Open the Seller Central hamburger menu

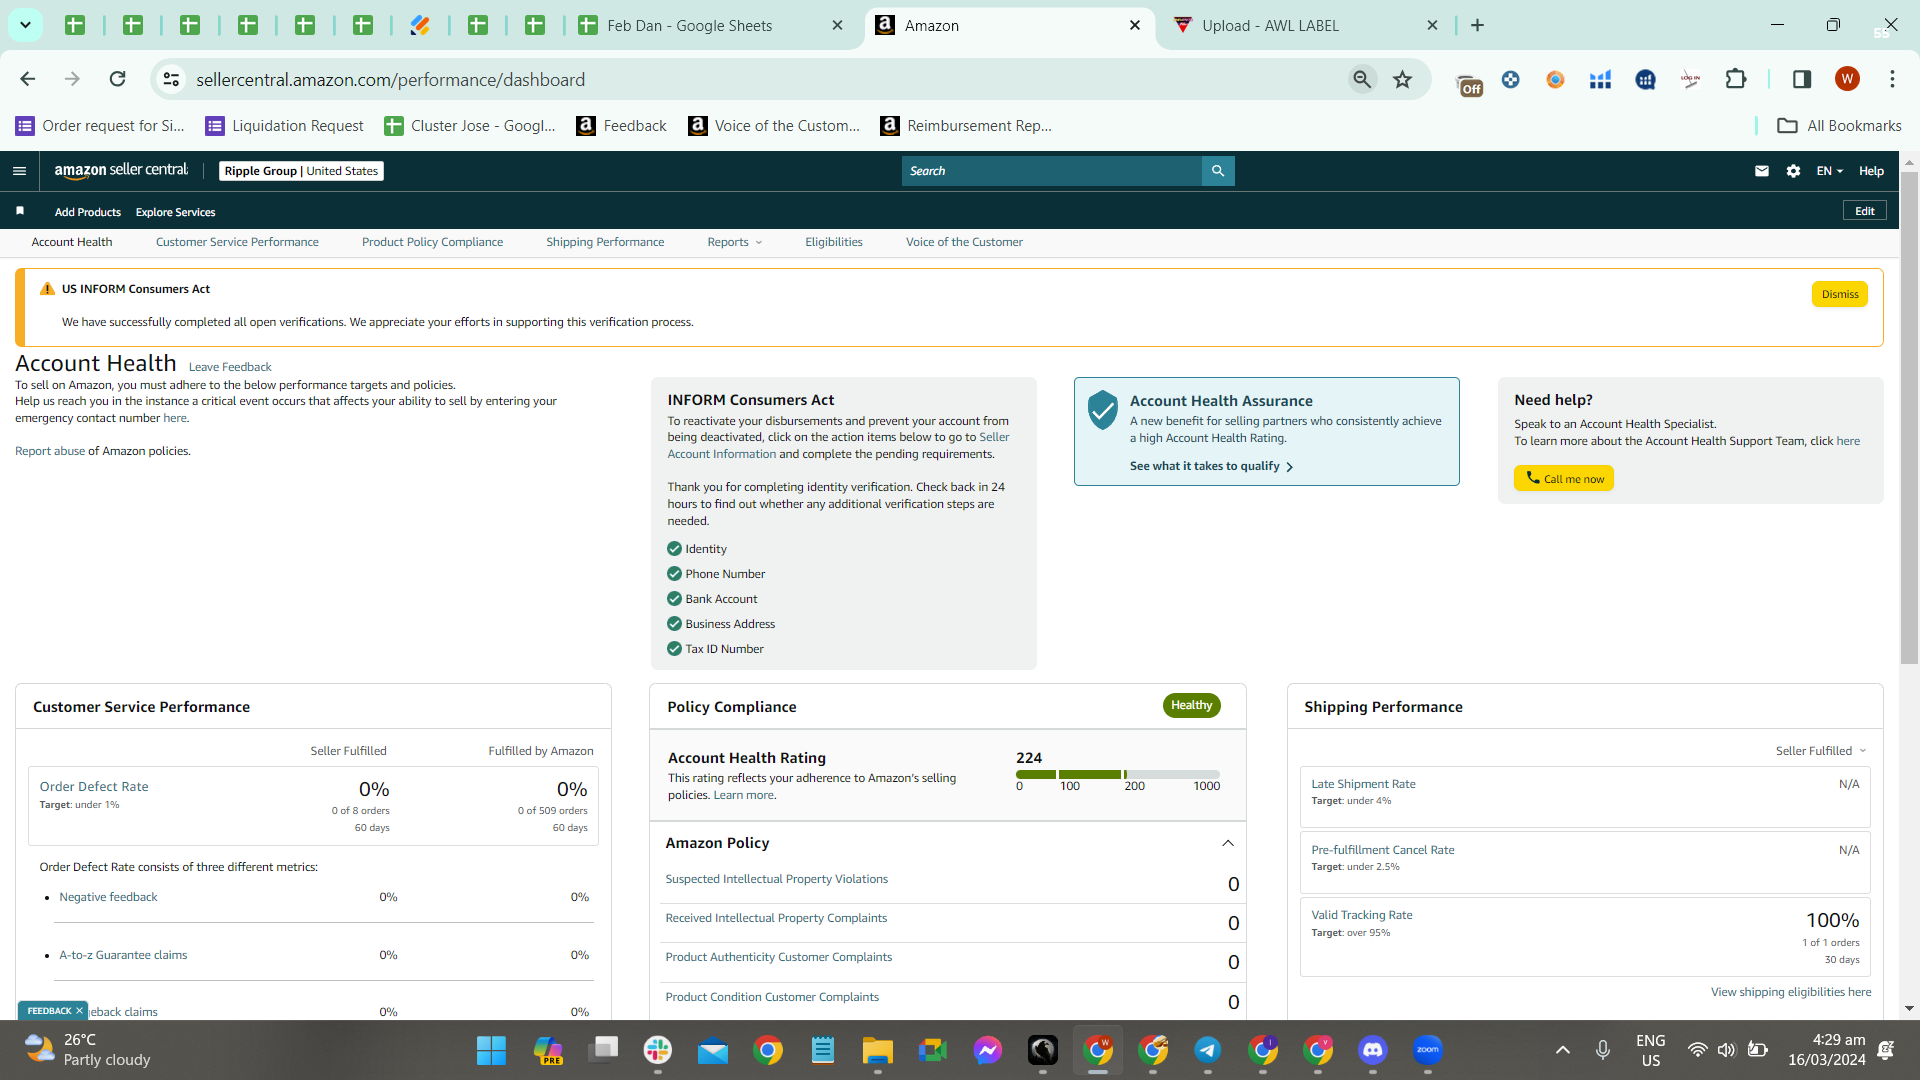coord(19,171)
